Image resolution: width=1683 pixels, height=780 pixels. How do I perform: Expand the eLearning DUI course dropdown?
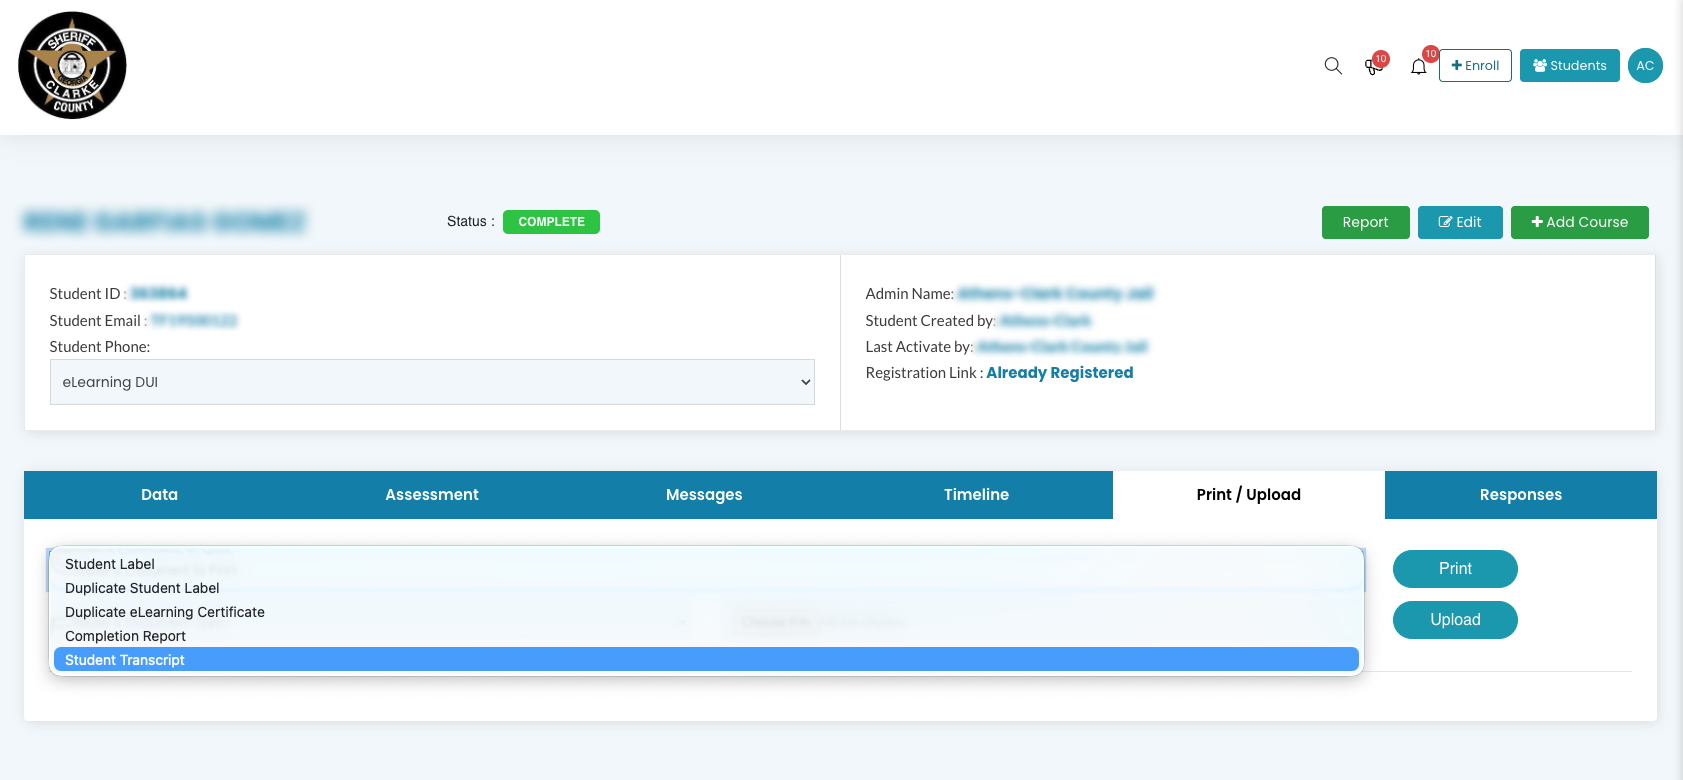tap(432, 382)
